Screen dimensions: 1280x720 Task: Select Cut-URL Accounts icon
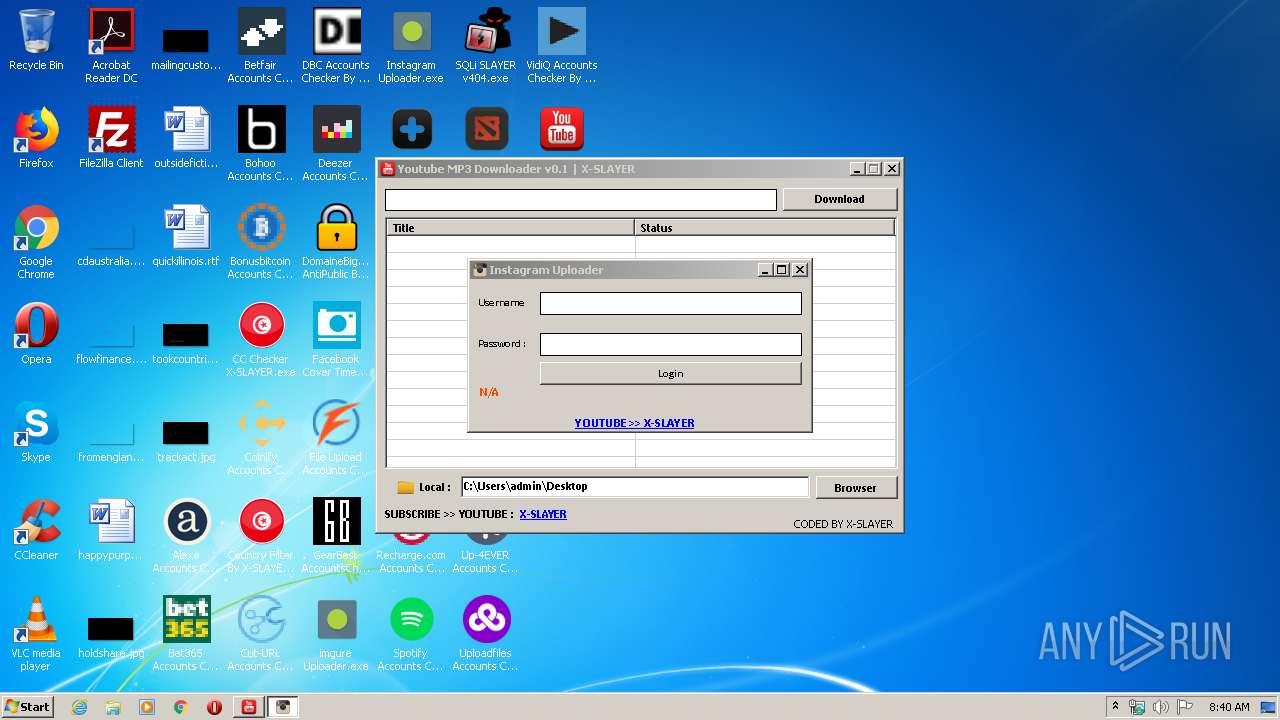click(261, 634)
